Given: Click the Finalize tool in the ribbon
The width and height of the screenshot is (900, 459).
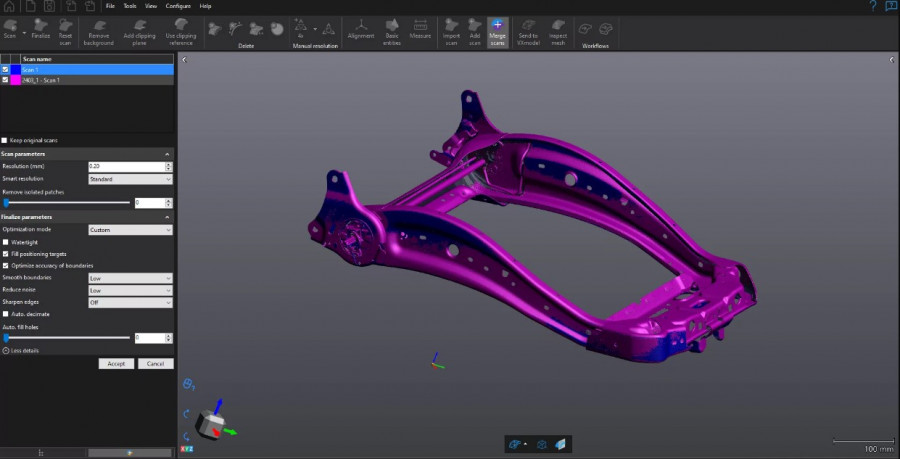Looking at the screenshot, I should [41, 30].
